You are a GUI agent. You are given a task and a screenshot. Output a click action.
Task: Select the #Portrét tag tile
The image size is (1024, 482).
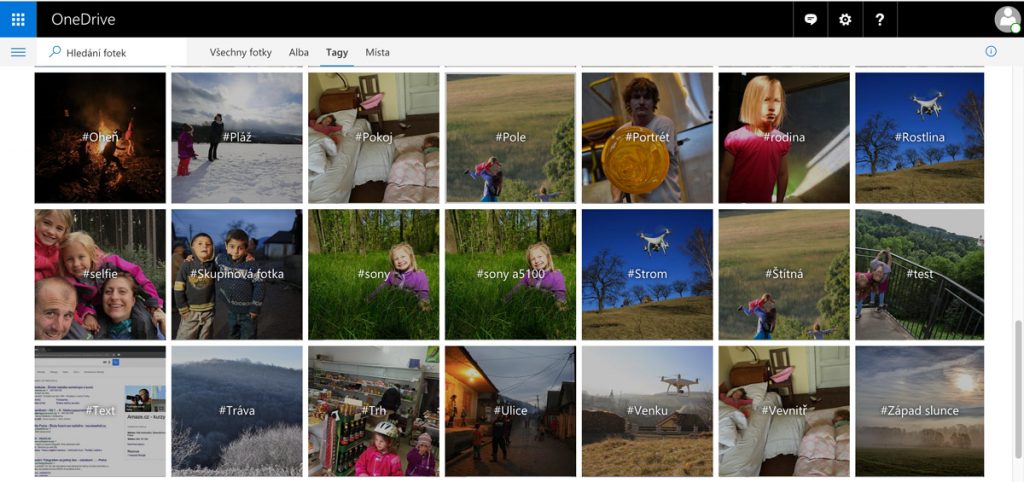(647, 137)
